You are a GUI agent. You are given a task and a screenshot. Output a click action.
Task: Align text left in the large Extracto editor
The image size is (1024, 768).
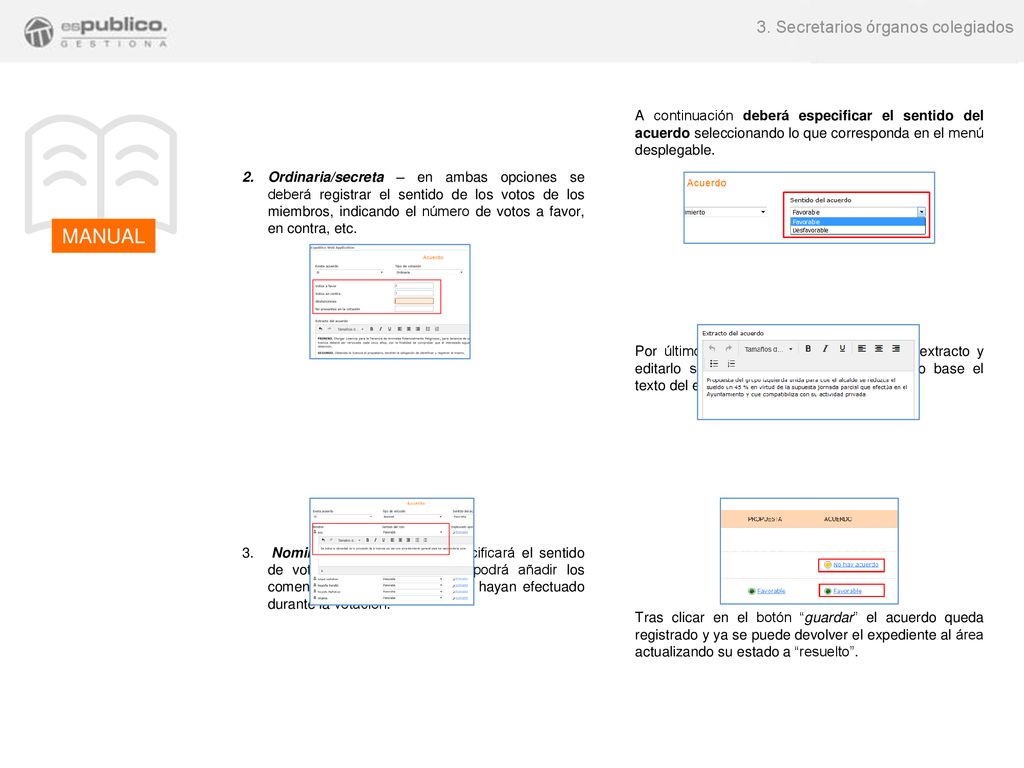862,349
